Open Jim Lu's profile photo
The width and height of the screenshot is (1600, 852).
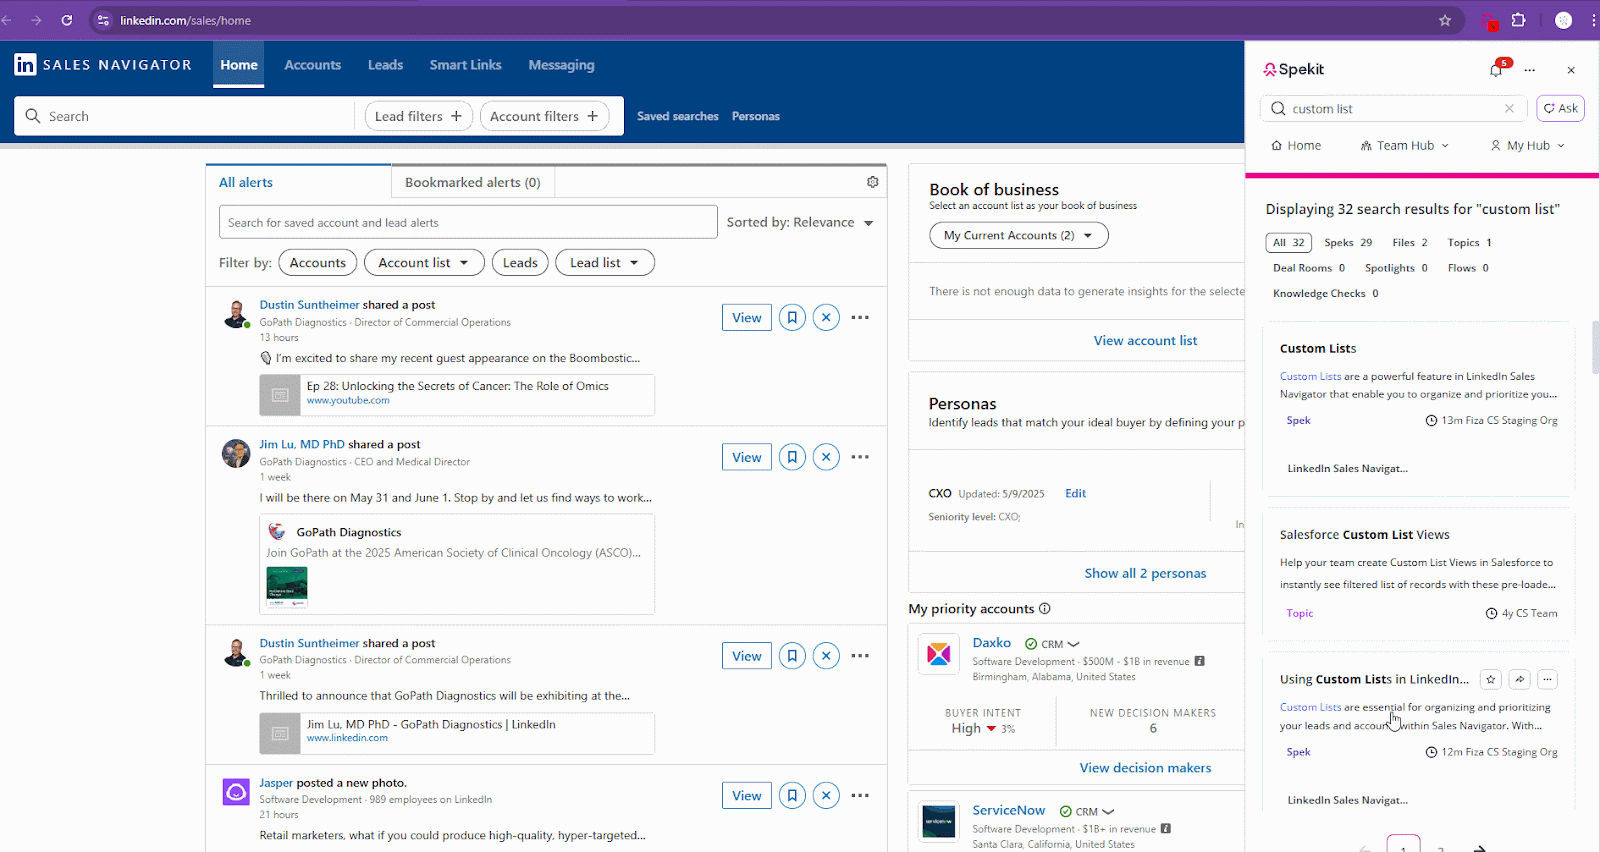[236, 453]
